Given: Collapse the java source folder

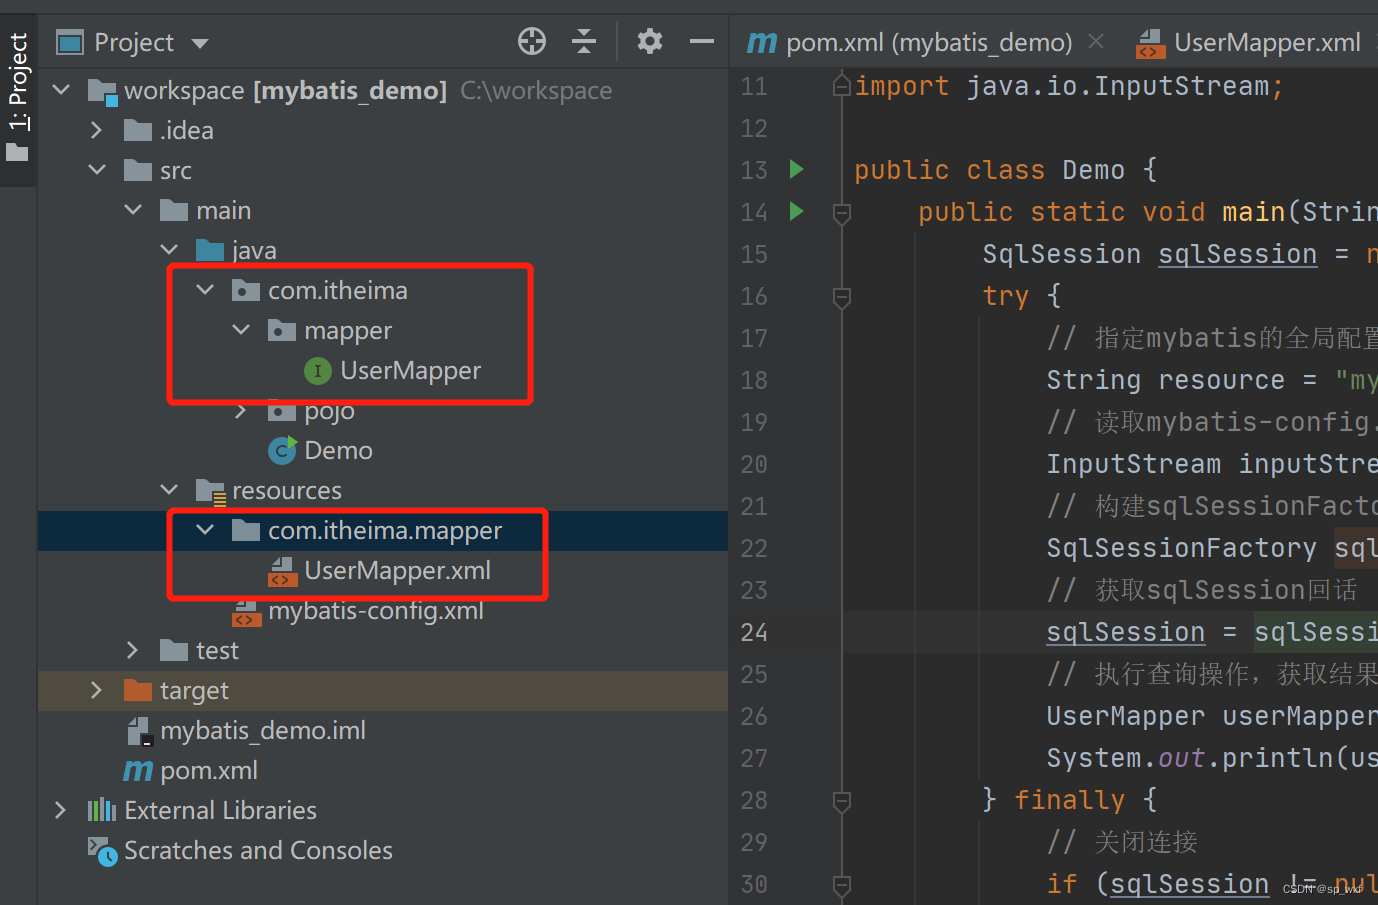Looking at the screenshot, I should click(x=169, y=250).
